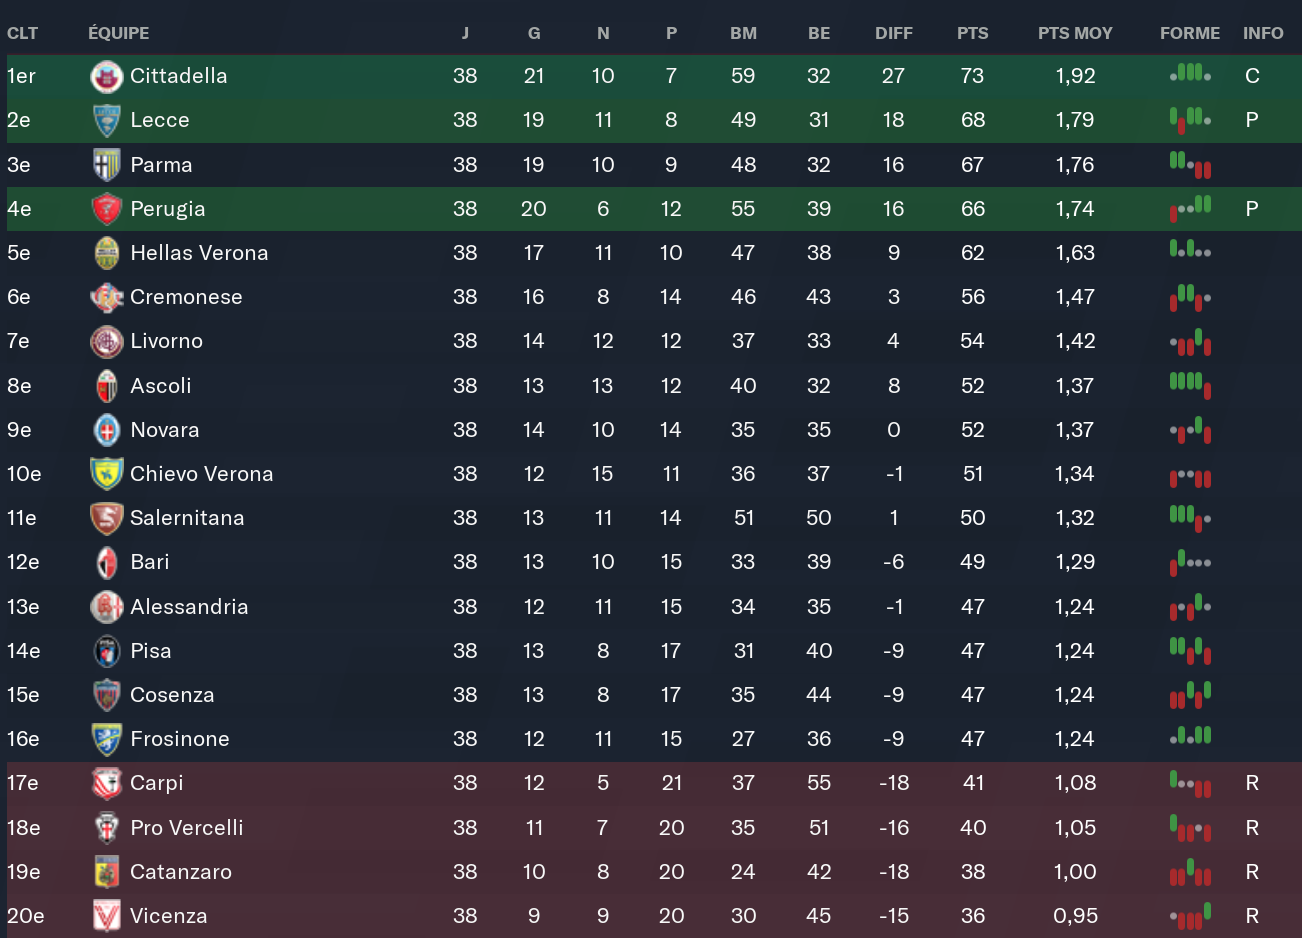Select the Perugia club logo
The width and height of the screenshot is (1302, 938).
(106, 209)
